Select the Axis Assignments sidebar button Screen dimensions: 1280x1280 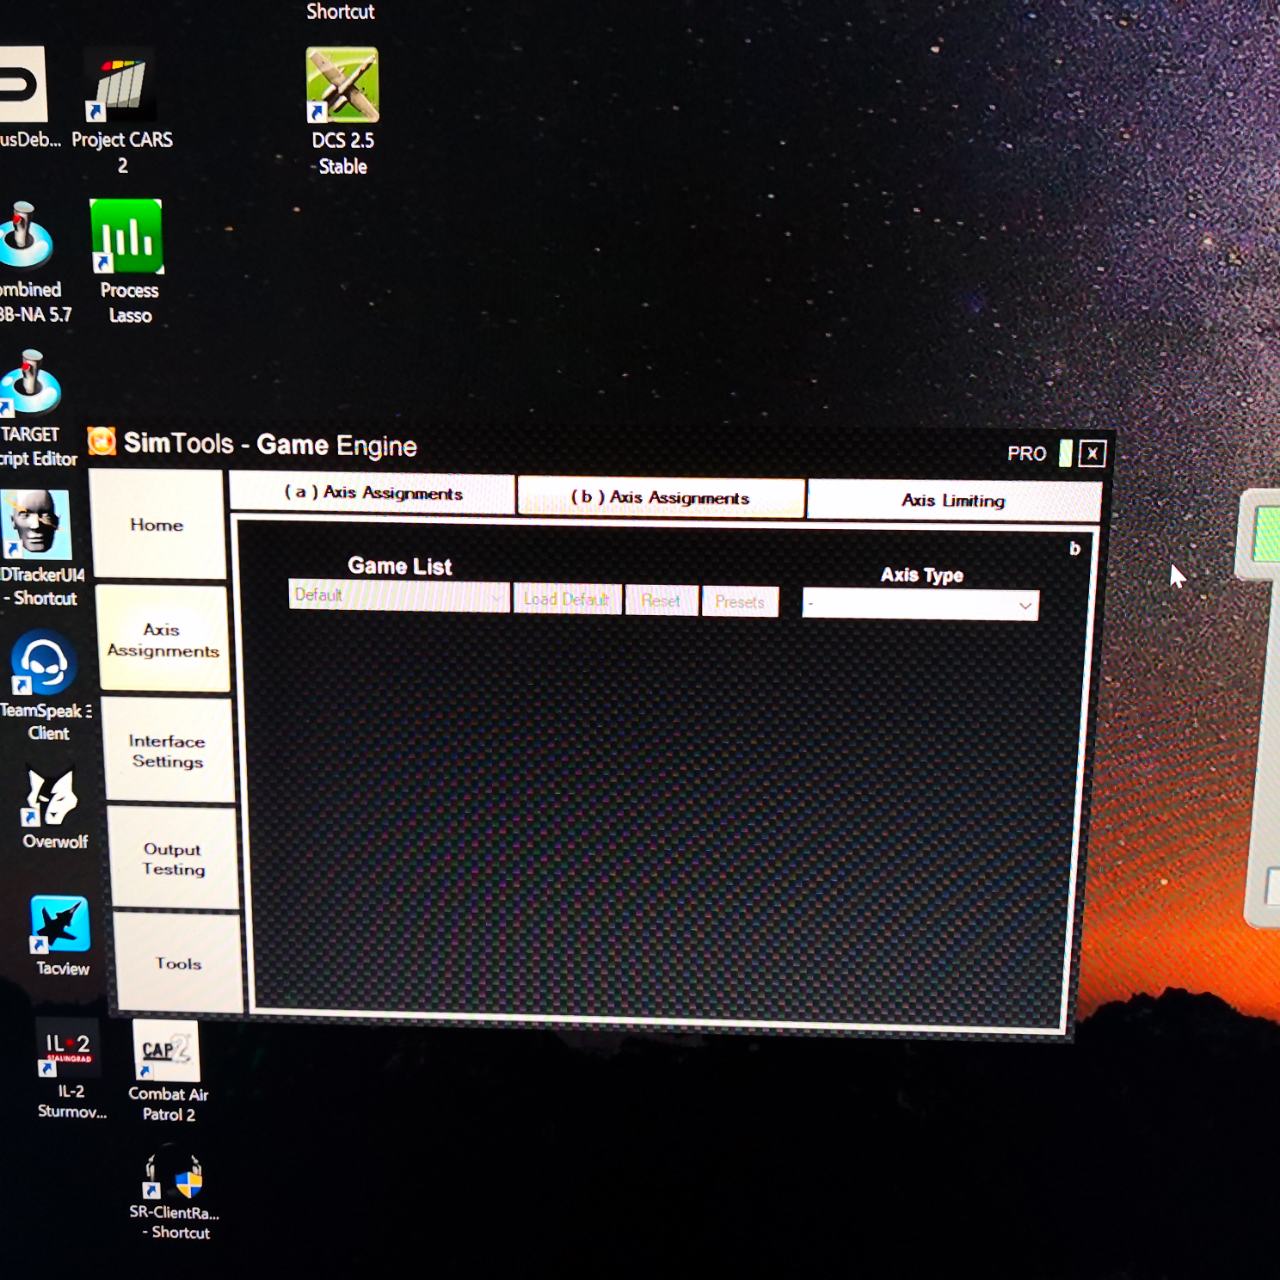pyautogui.click(x=163, y=640)
